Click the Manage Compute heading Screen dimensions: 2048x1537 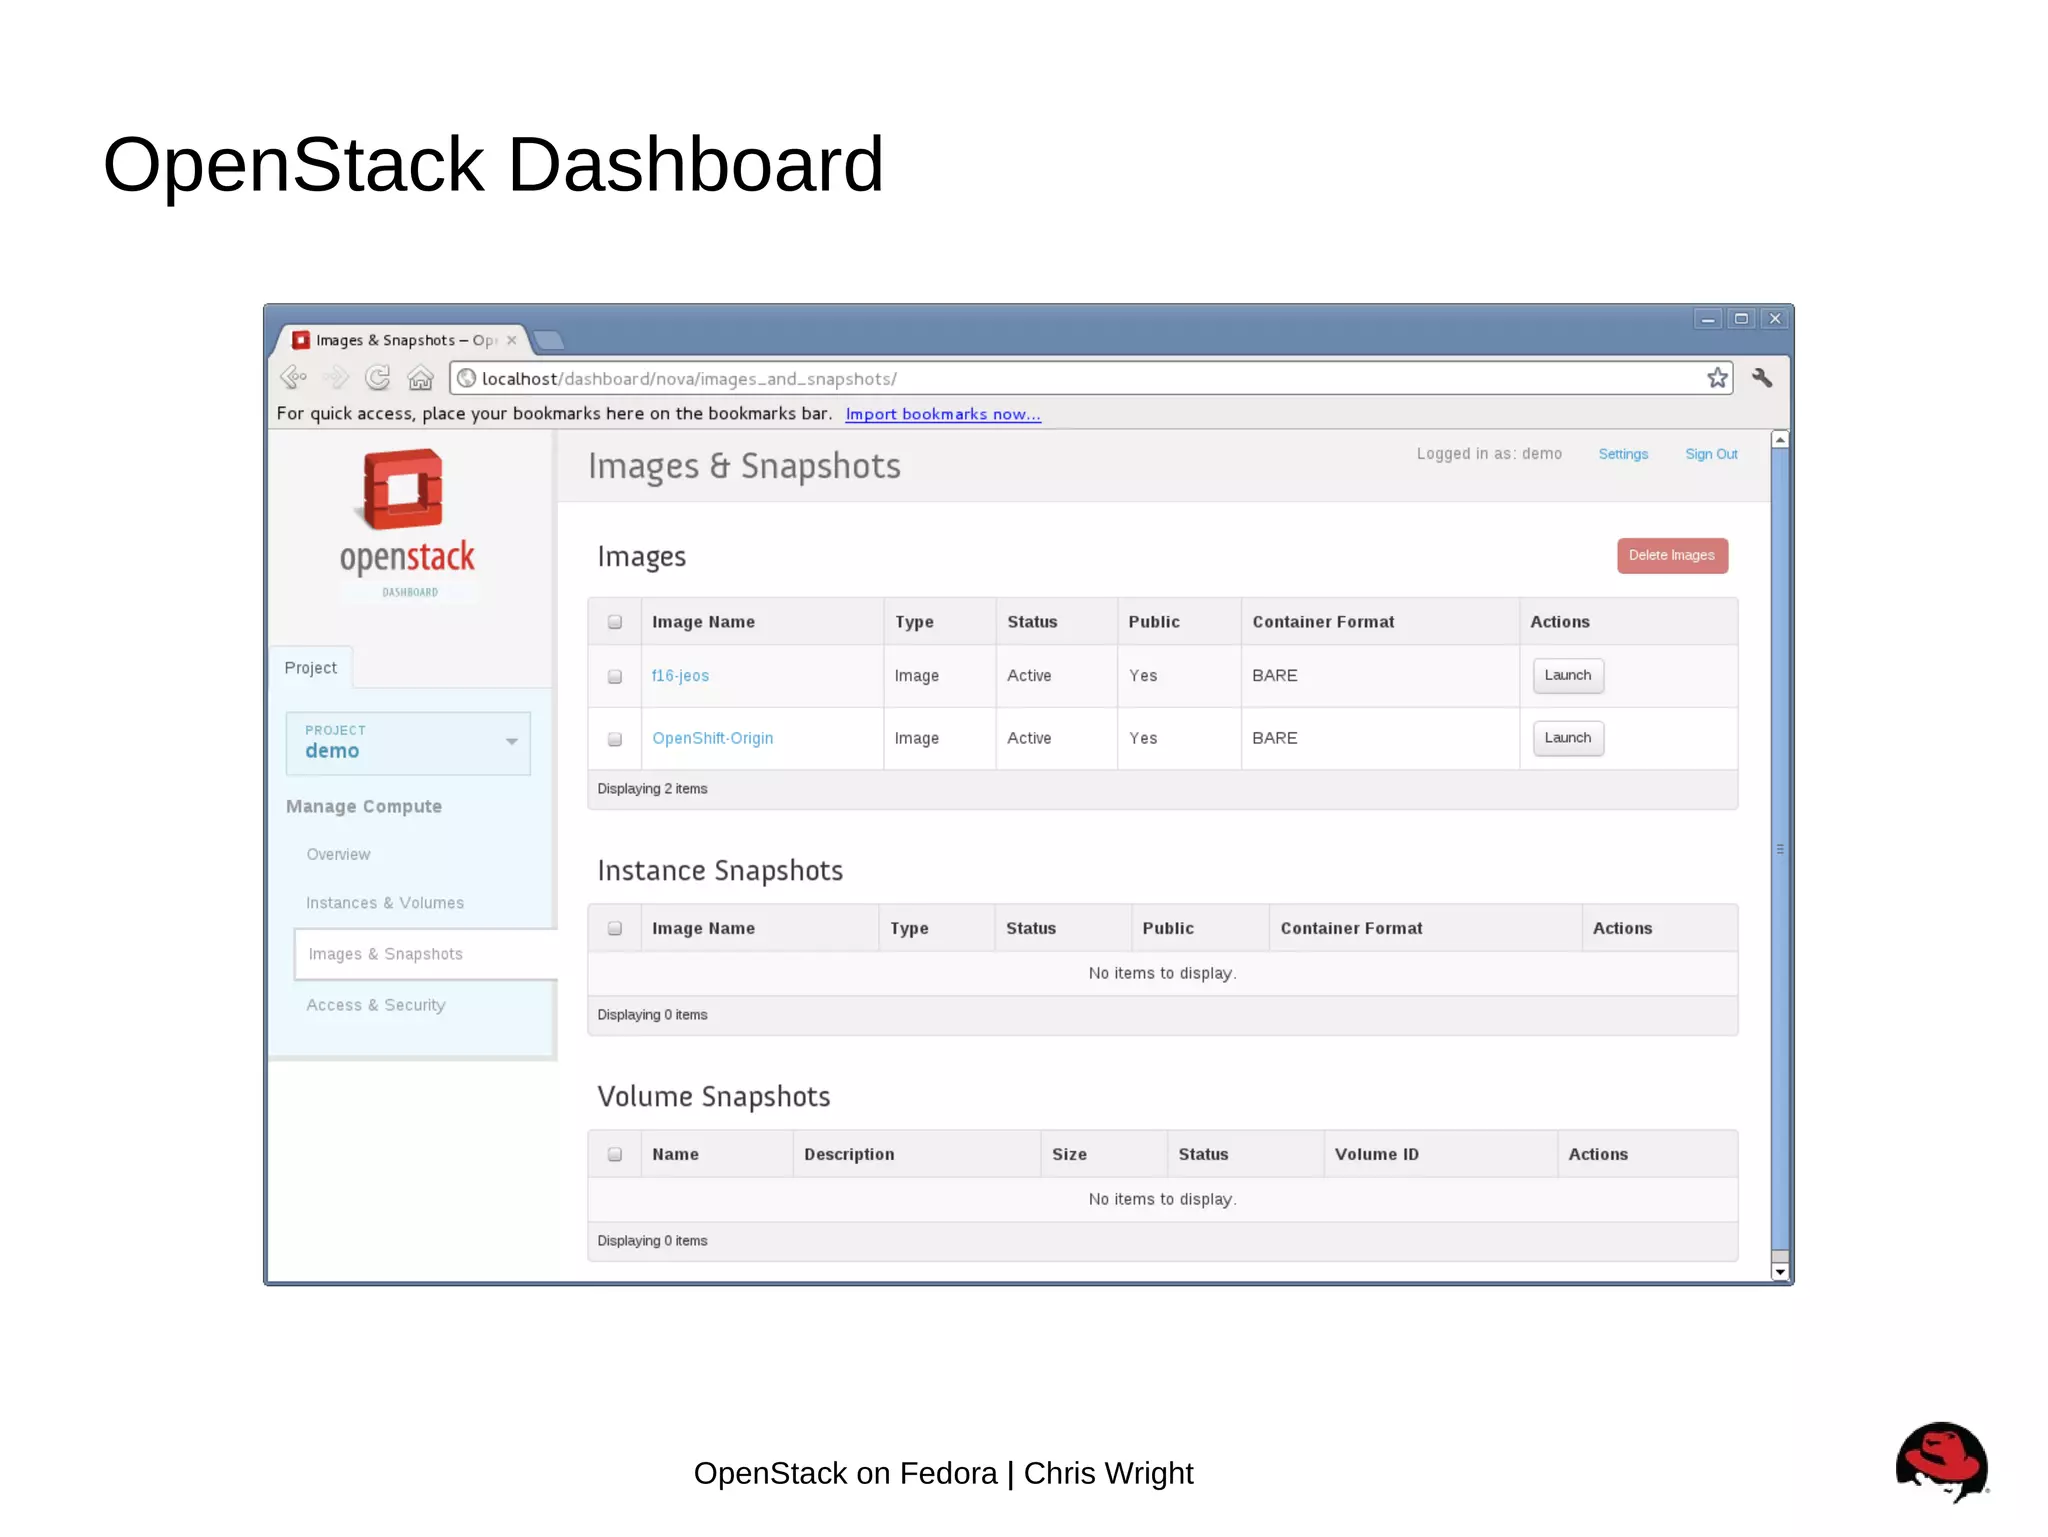364,806
